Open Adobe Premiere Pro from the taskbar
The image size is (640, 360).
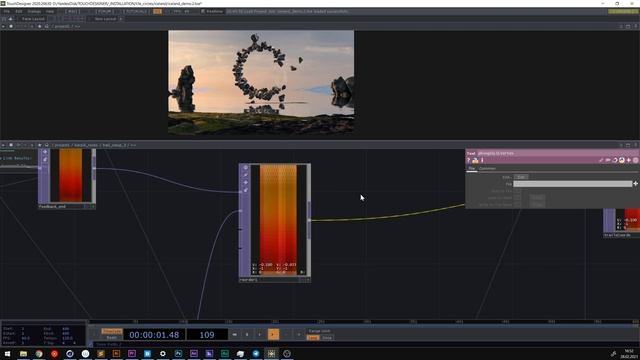coord(132,353)
